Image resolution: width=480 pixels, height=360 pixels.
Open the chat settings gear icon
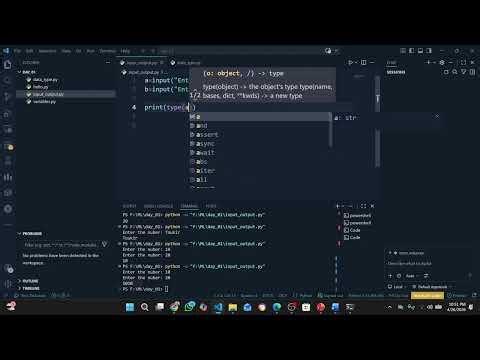pos(442,62)
